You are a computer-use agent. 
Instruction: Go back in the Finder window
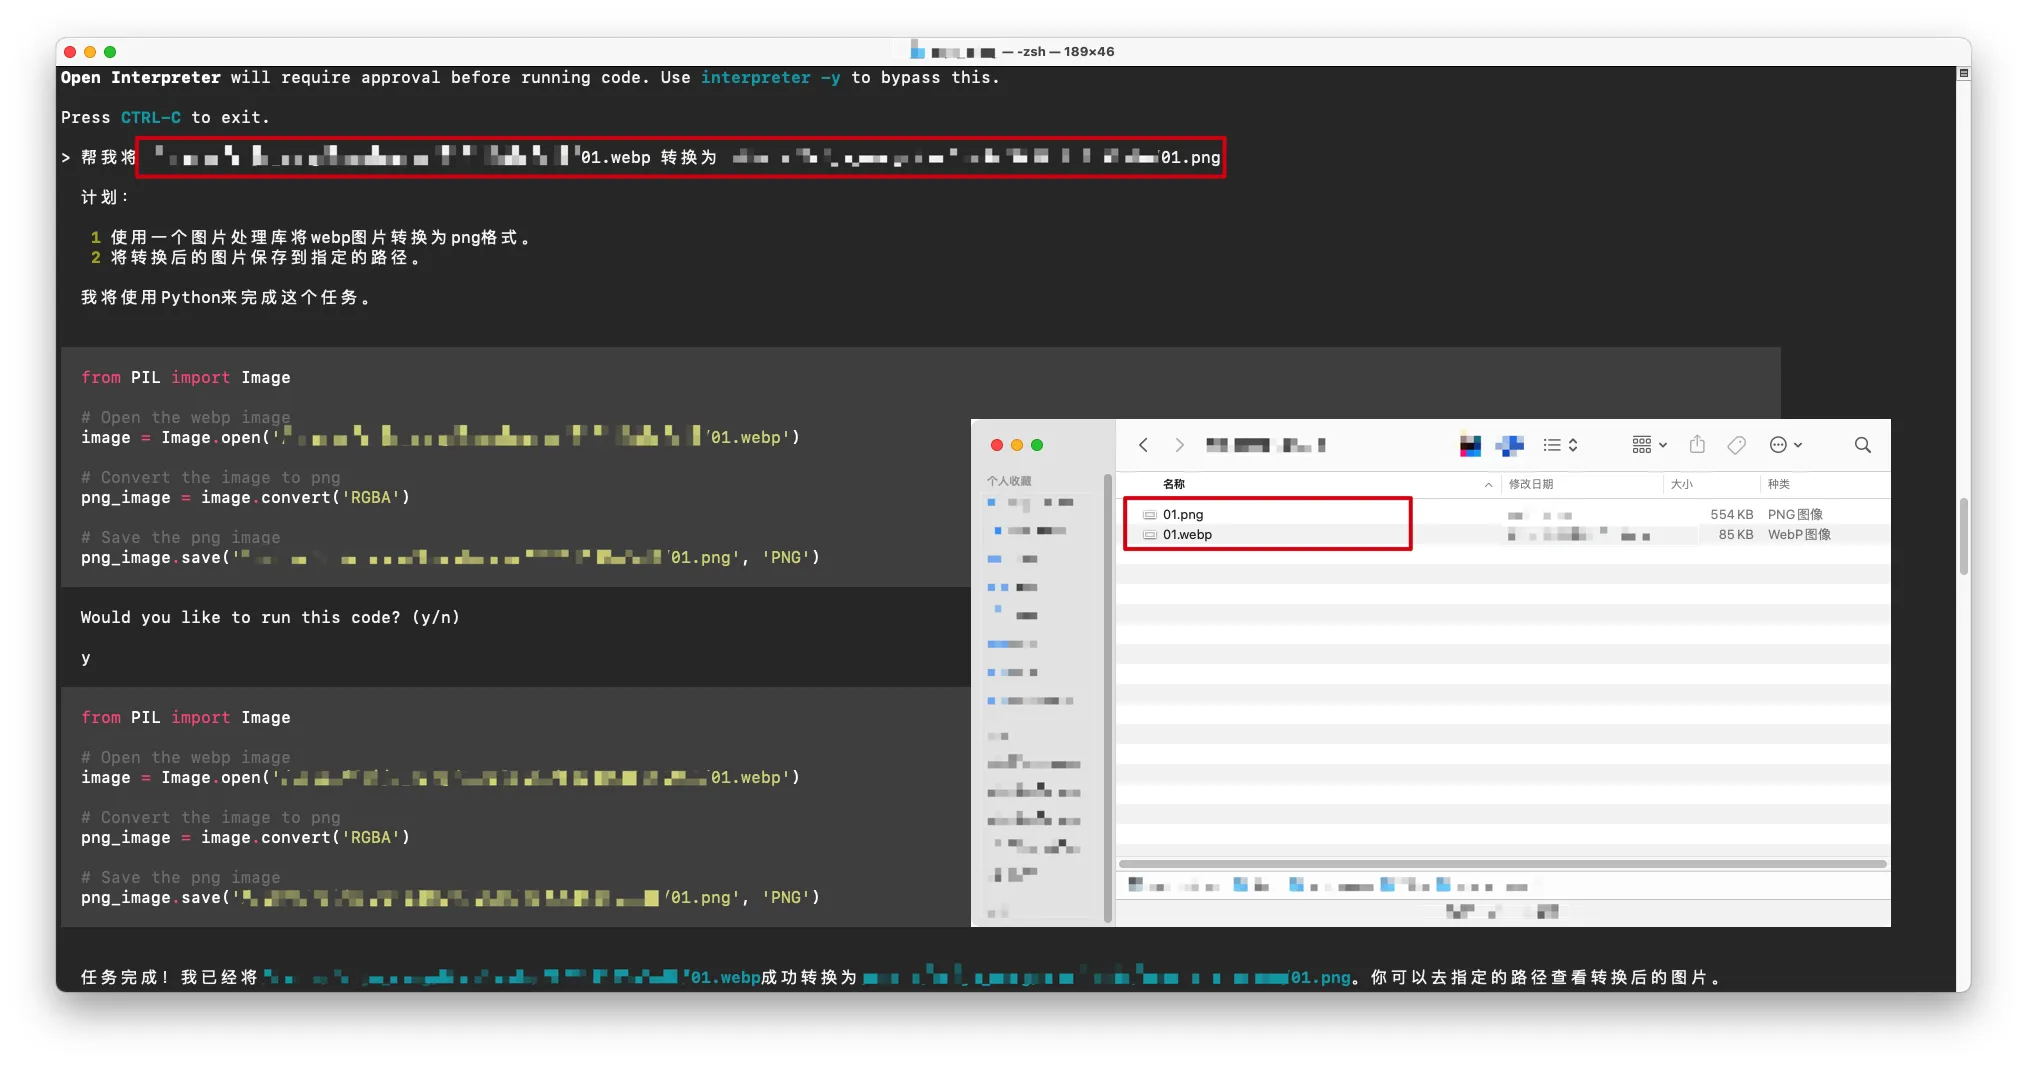(1143, 445)
